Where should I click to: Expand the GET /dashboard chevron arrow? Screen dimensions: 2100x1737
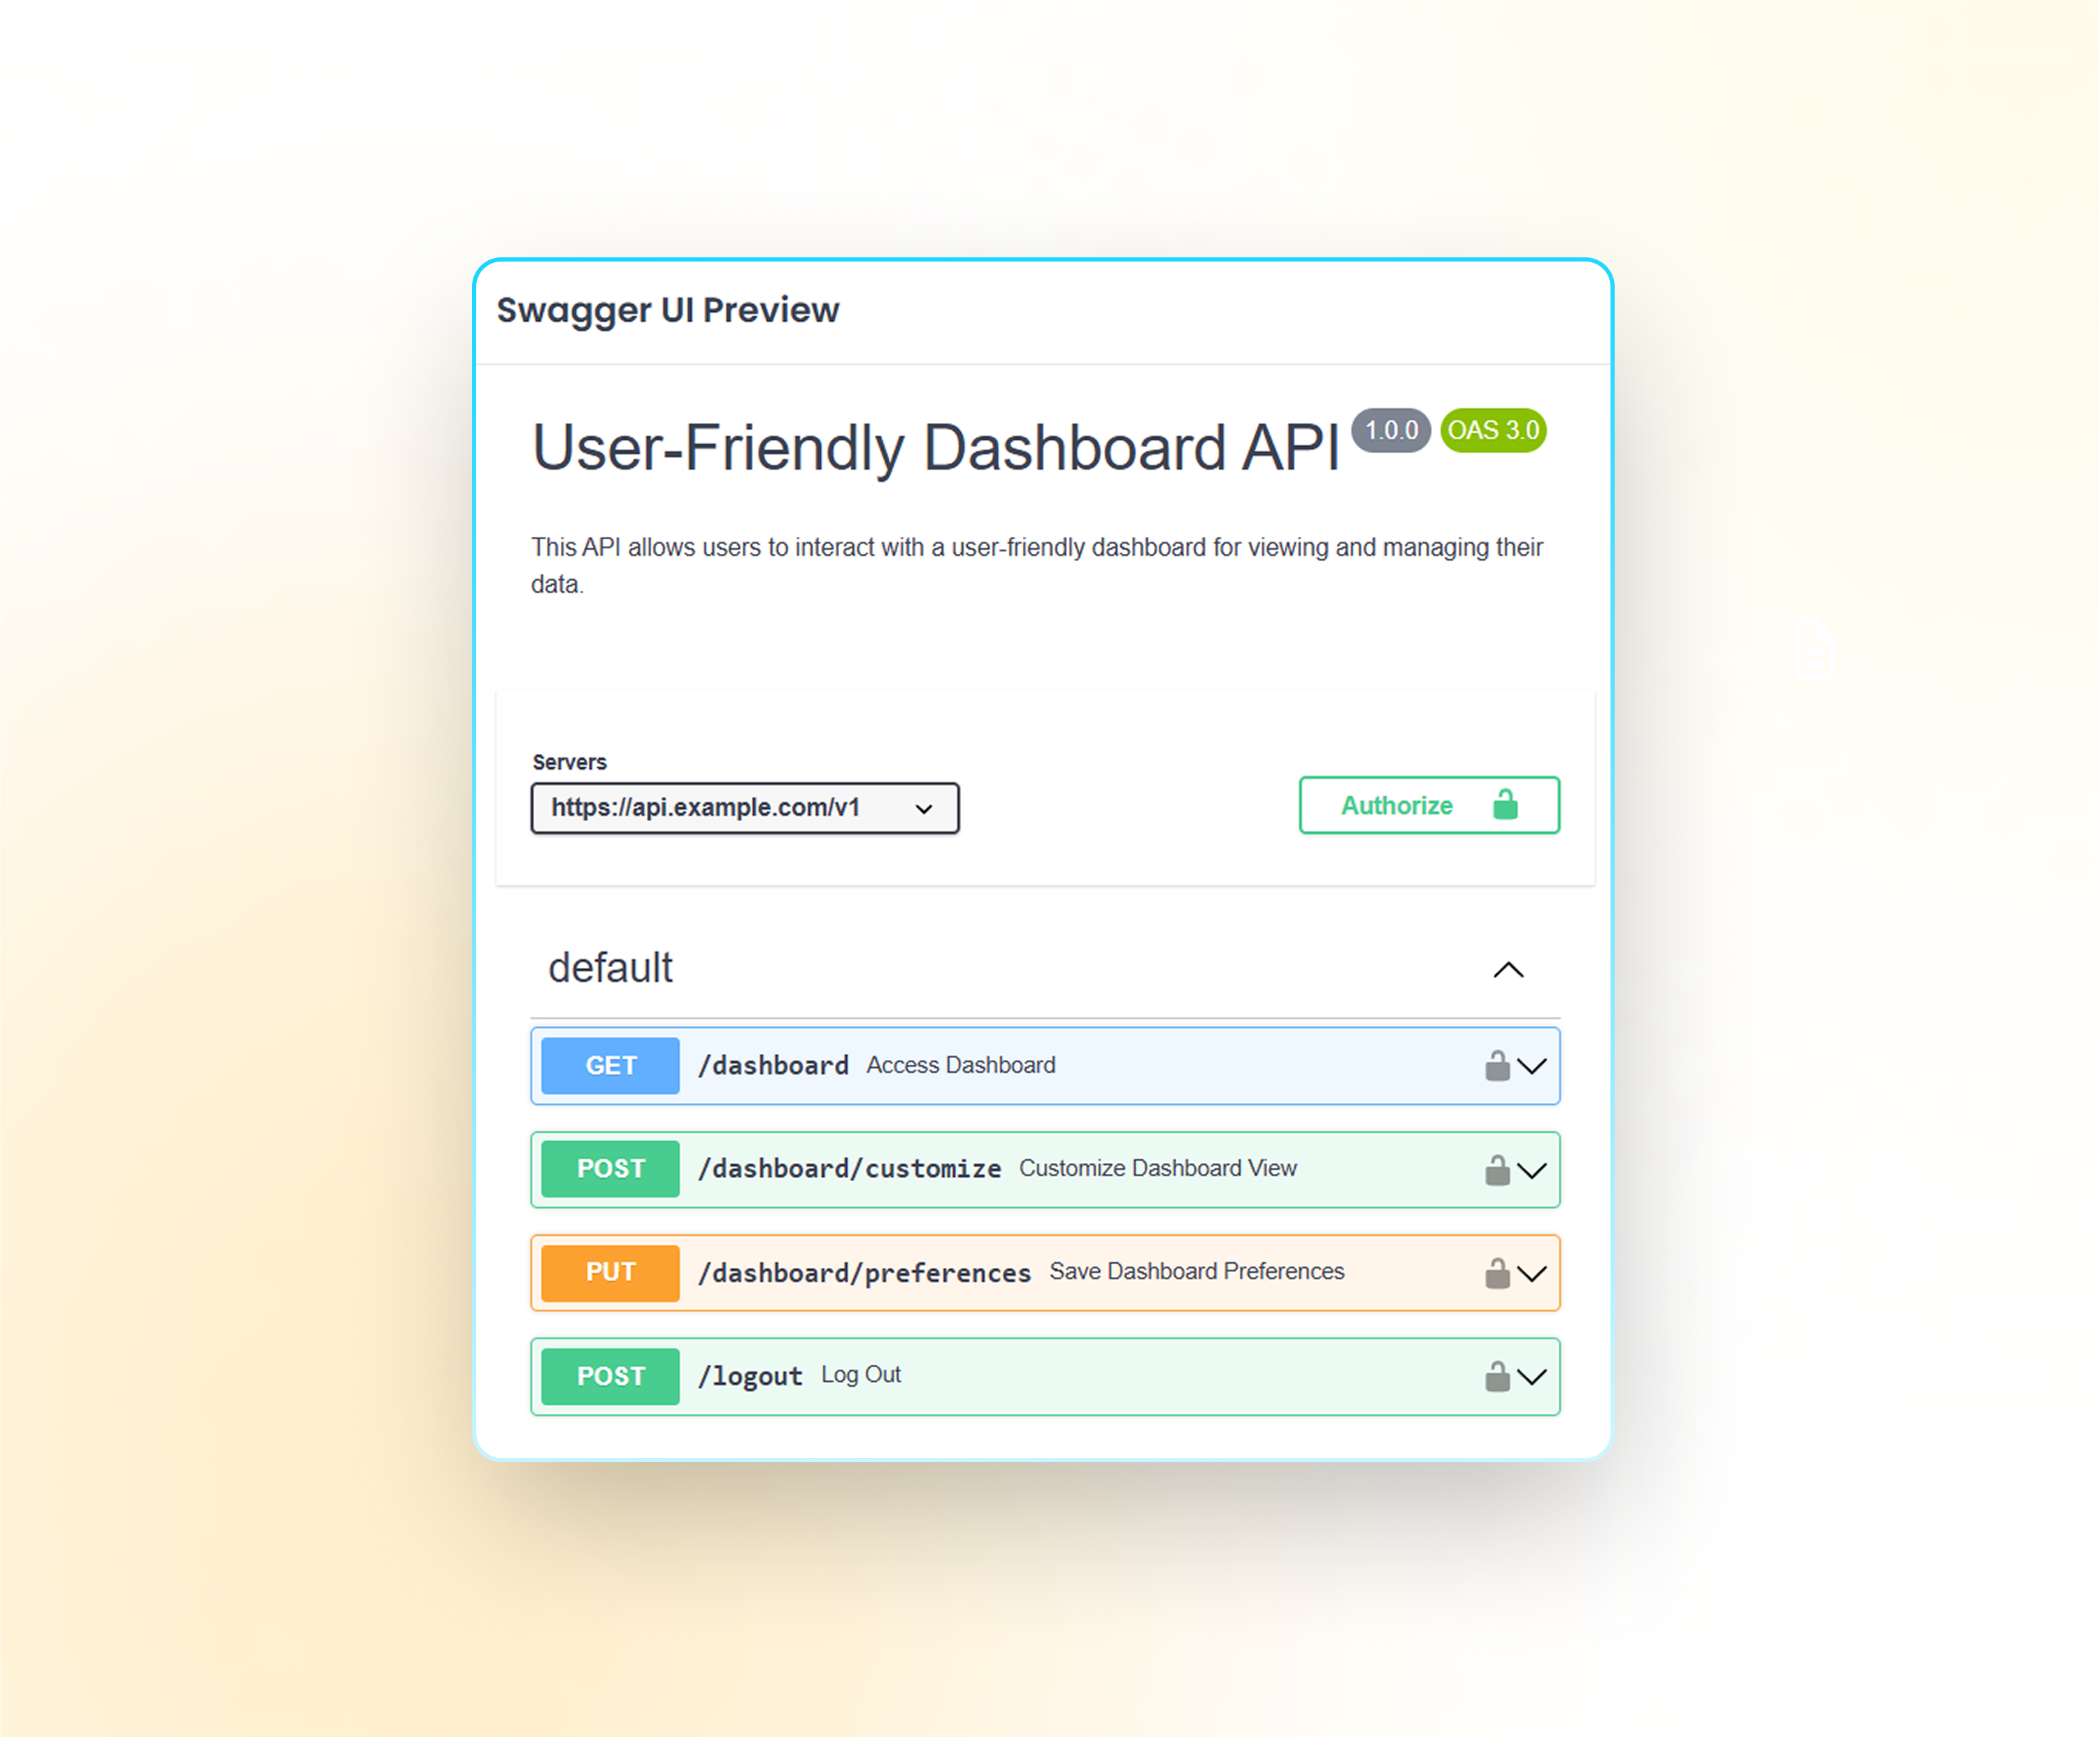1531,1066
